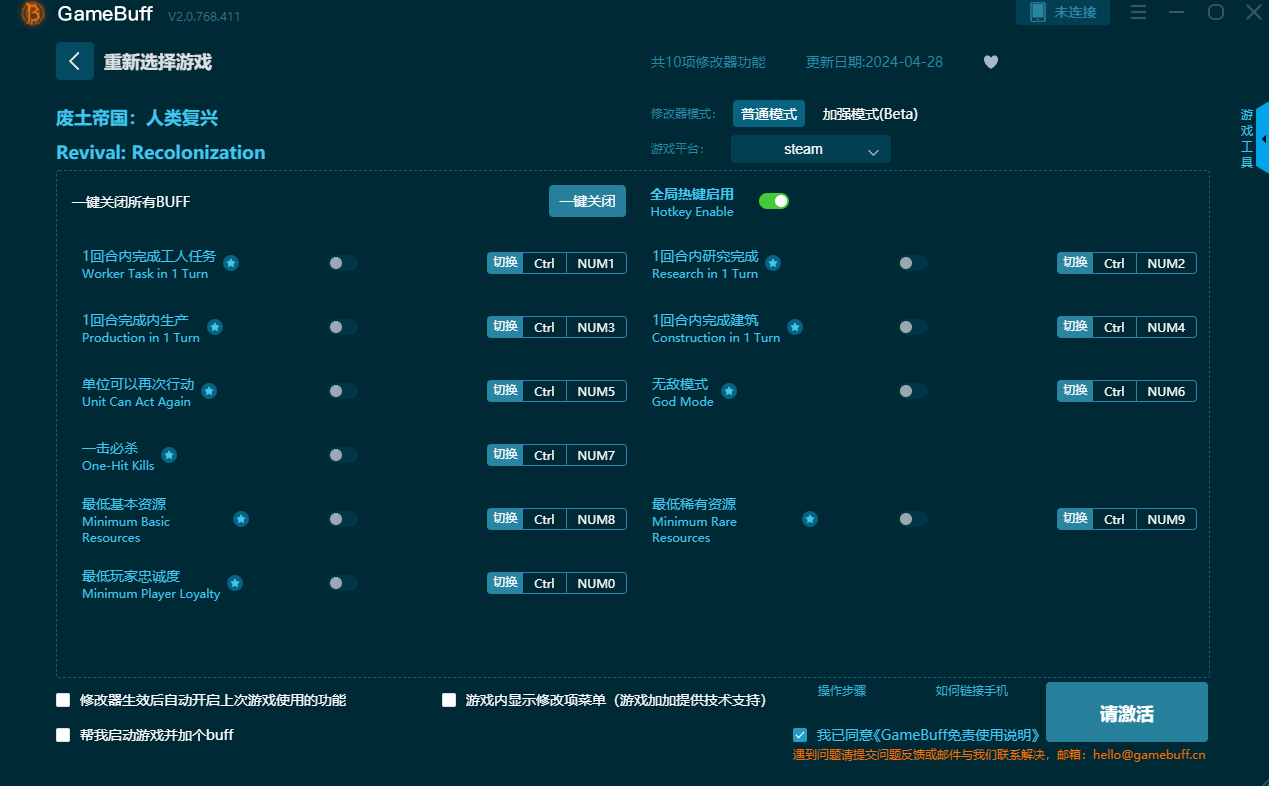Click 重新选择游戏 heading text

158,62
